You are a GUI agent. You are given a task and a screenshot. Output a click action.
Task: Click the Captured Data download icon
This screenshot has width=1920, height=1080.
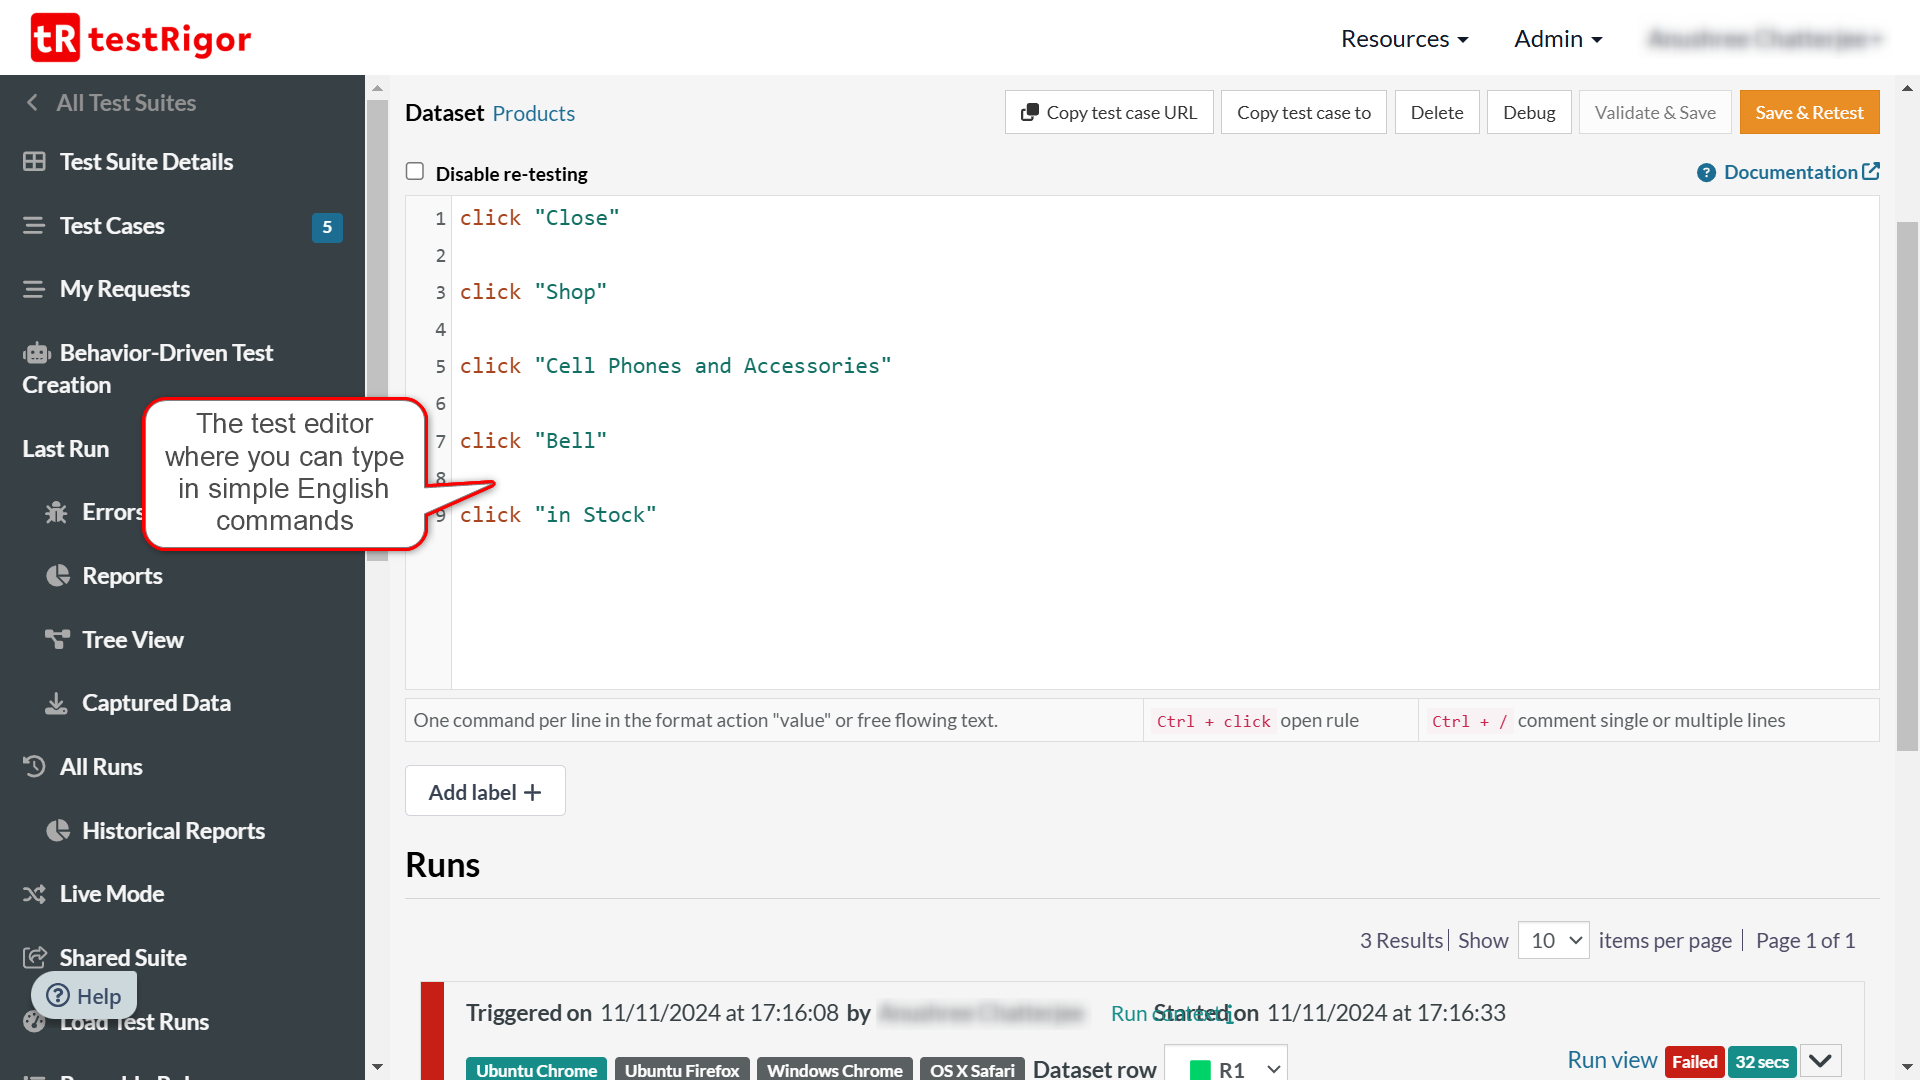coord(57,703)
